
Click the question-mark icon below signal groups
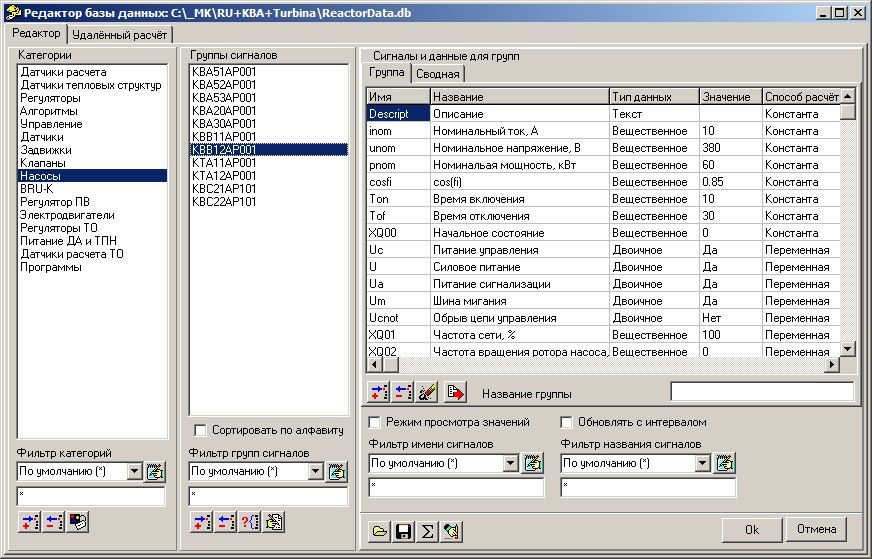[249, 521]
